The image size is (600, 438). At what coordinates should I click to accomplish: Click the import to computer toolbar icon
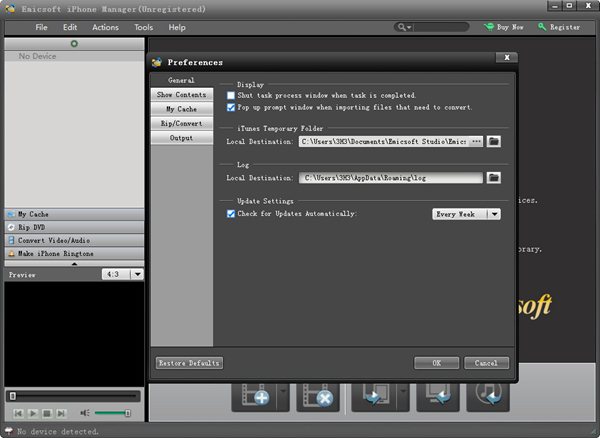pos(438,396)
